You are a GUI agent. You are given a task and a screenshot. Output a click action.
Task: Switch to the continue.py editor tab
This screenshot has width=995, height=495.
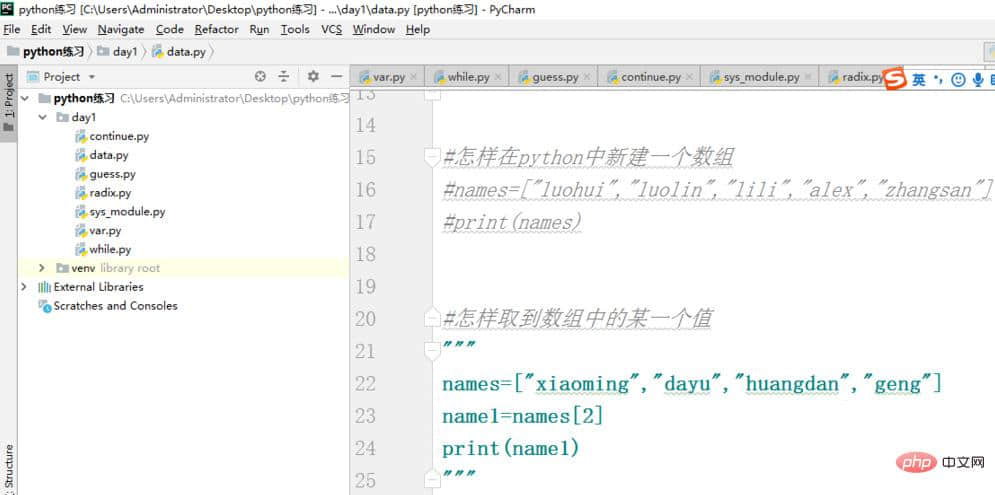pos(650,77)
